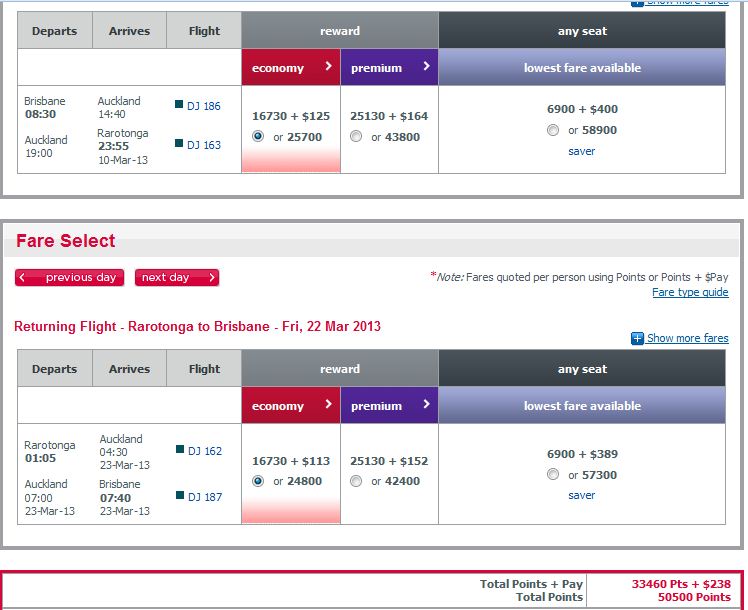Open flight DJ 163 details
This screenshot has height=610, width=748.
[x=204, y=145]
